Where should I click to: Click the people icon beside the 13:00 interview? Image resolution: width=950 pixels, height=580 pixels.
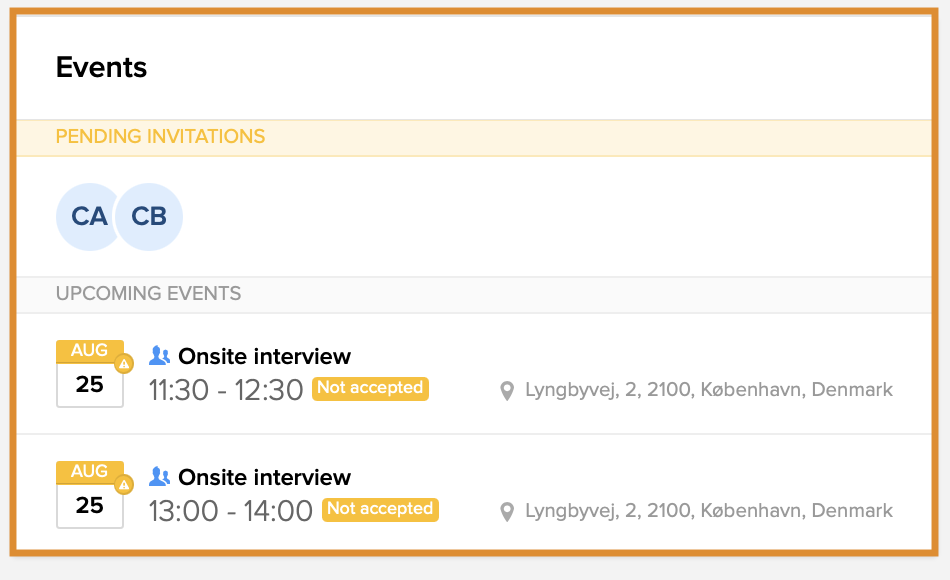pyautogui.click(x=159, y=477)
